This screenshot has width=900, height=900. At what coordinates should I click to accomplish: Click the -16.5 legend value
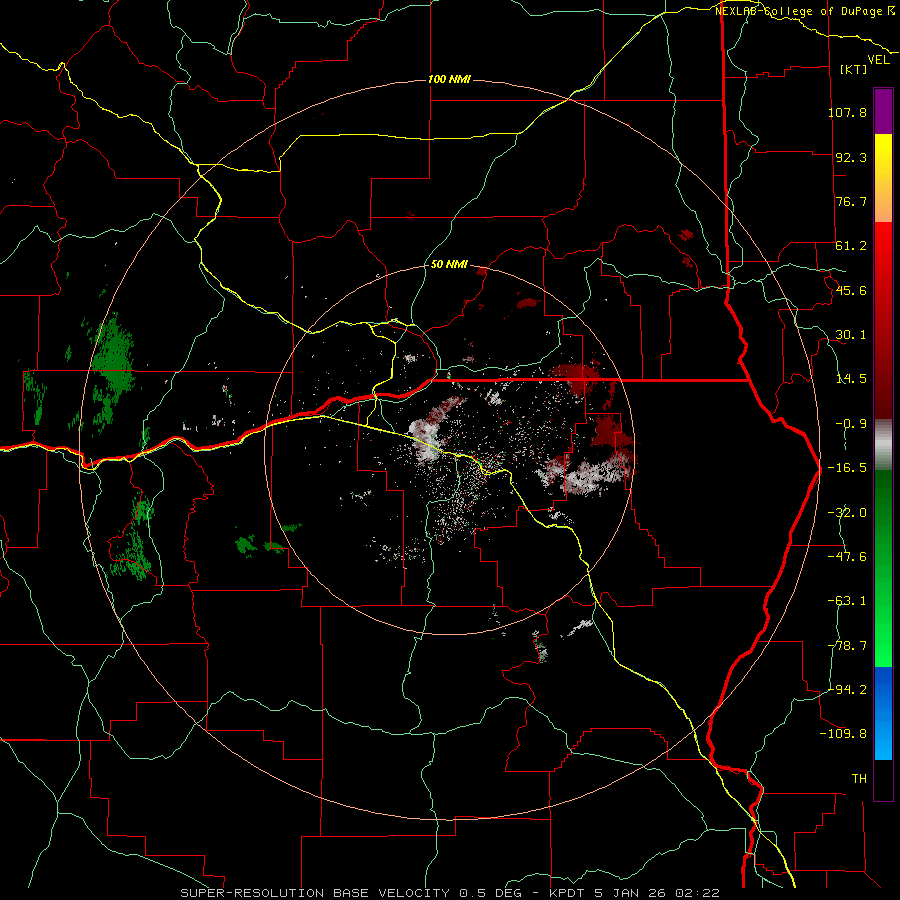point(847,468)
